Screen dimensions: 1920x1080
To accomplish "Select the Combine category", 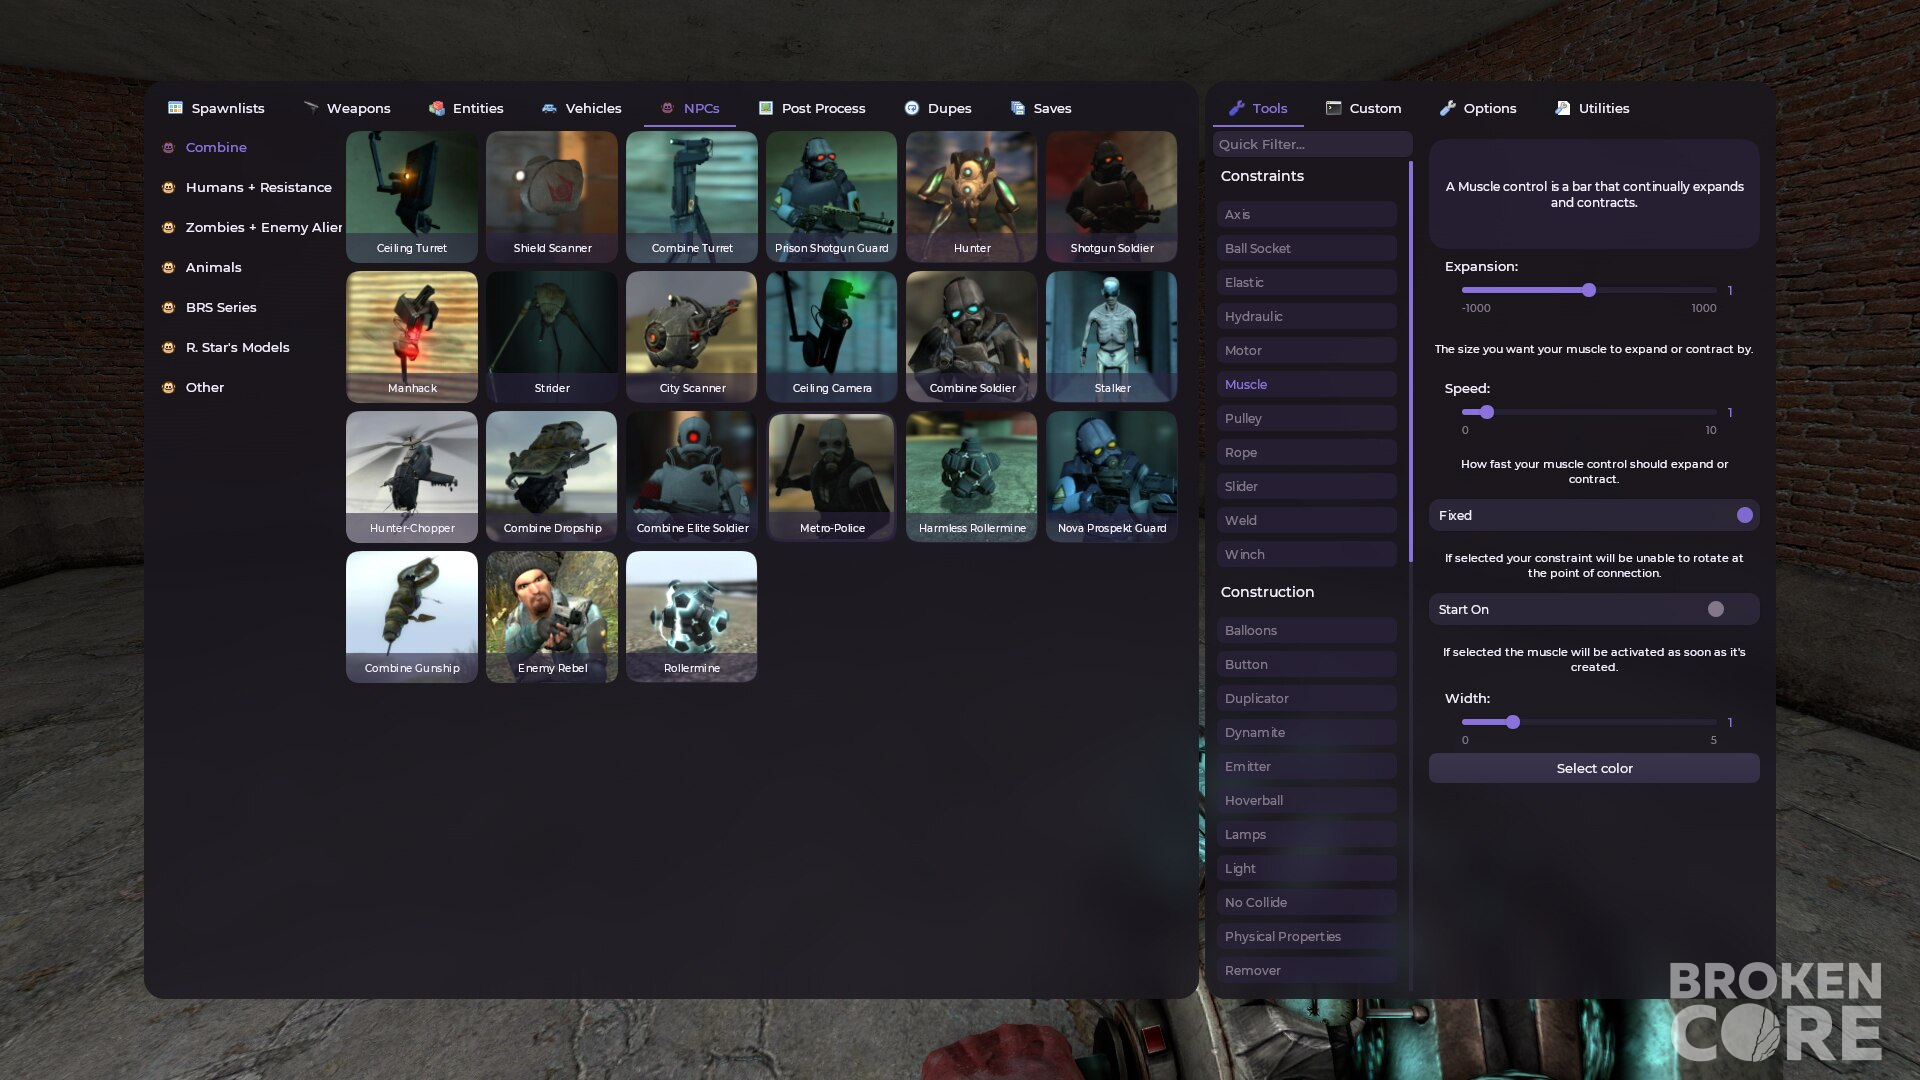I will point(216,147).
